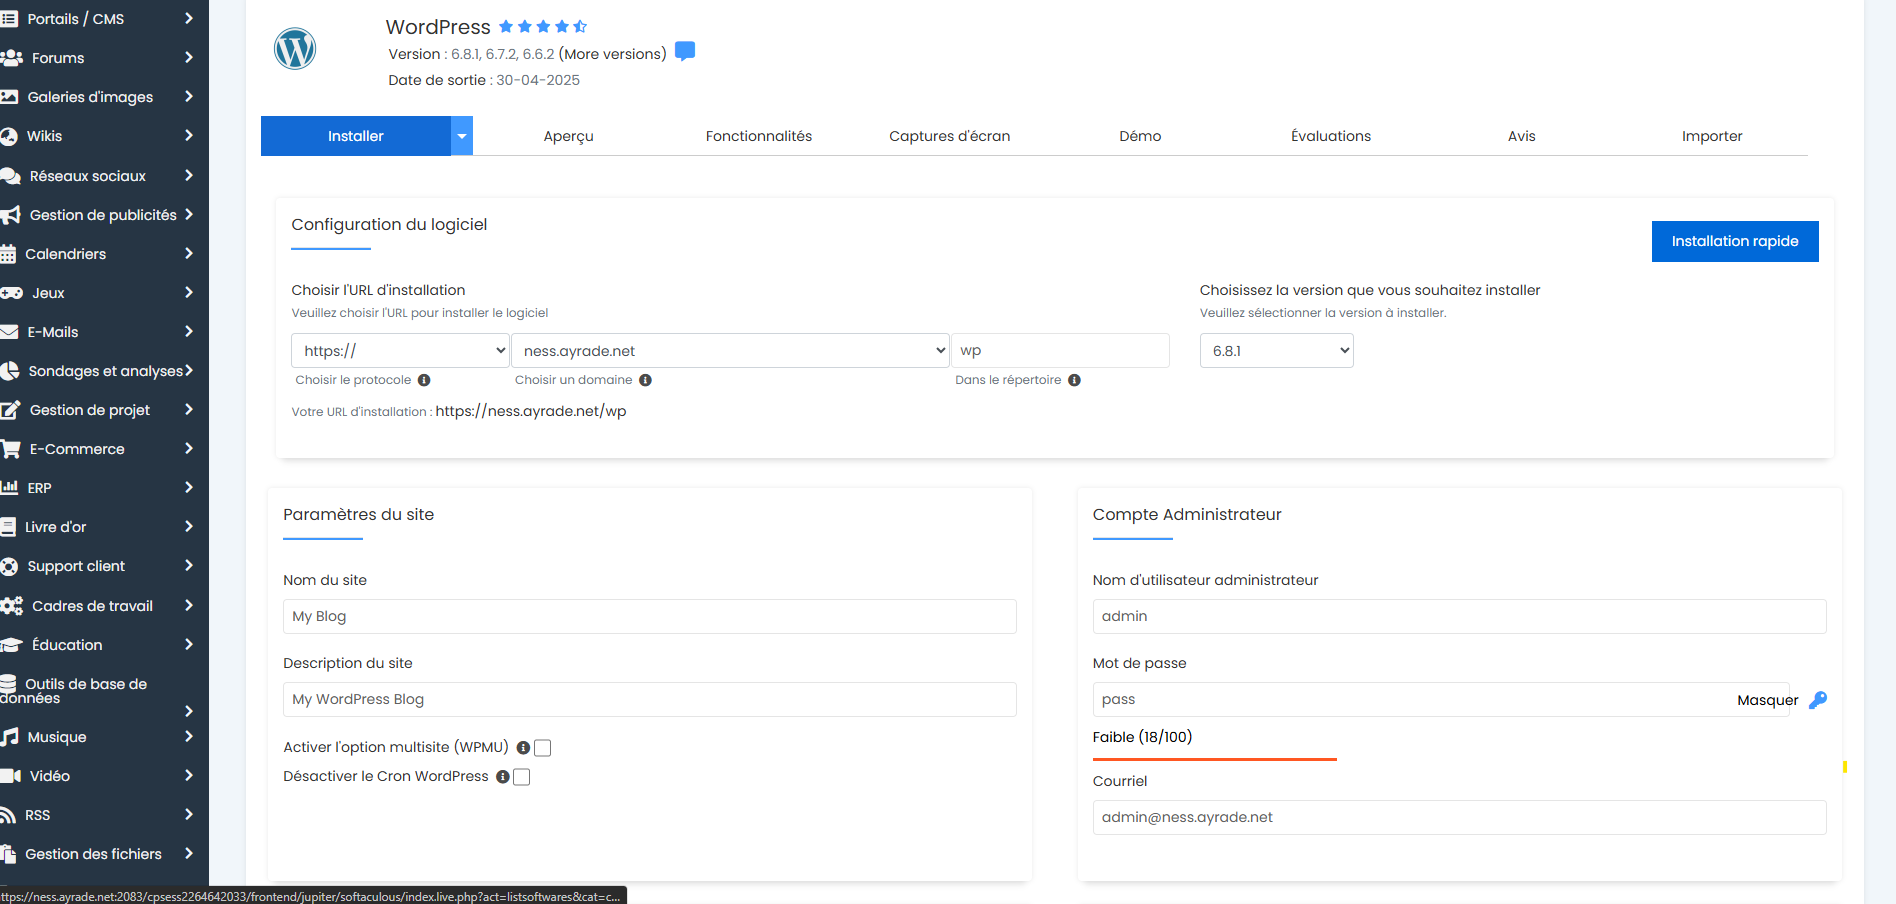Click the RSS feed icon
Screen dimensions: 1896x904
pos(8,815)
